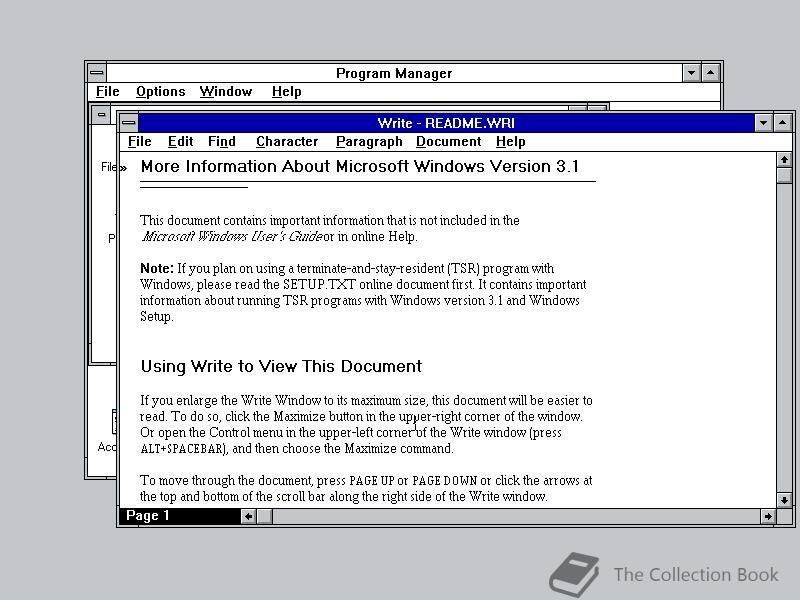This screenshot has height=600, width=800.
Task: Click the Program Manager title bar
Action: (x=394, y=73)
